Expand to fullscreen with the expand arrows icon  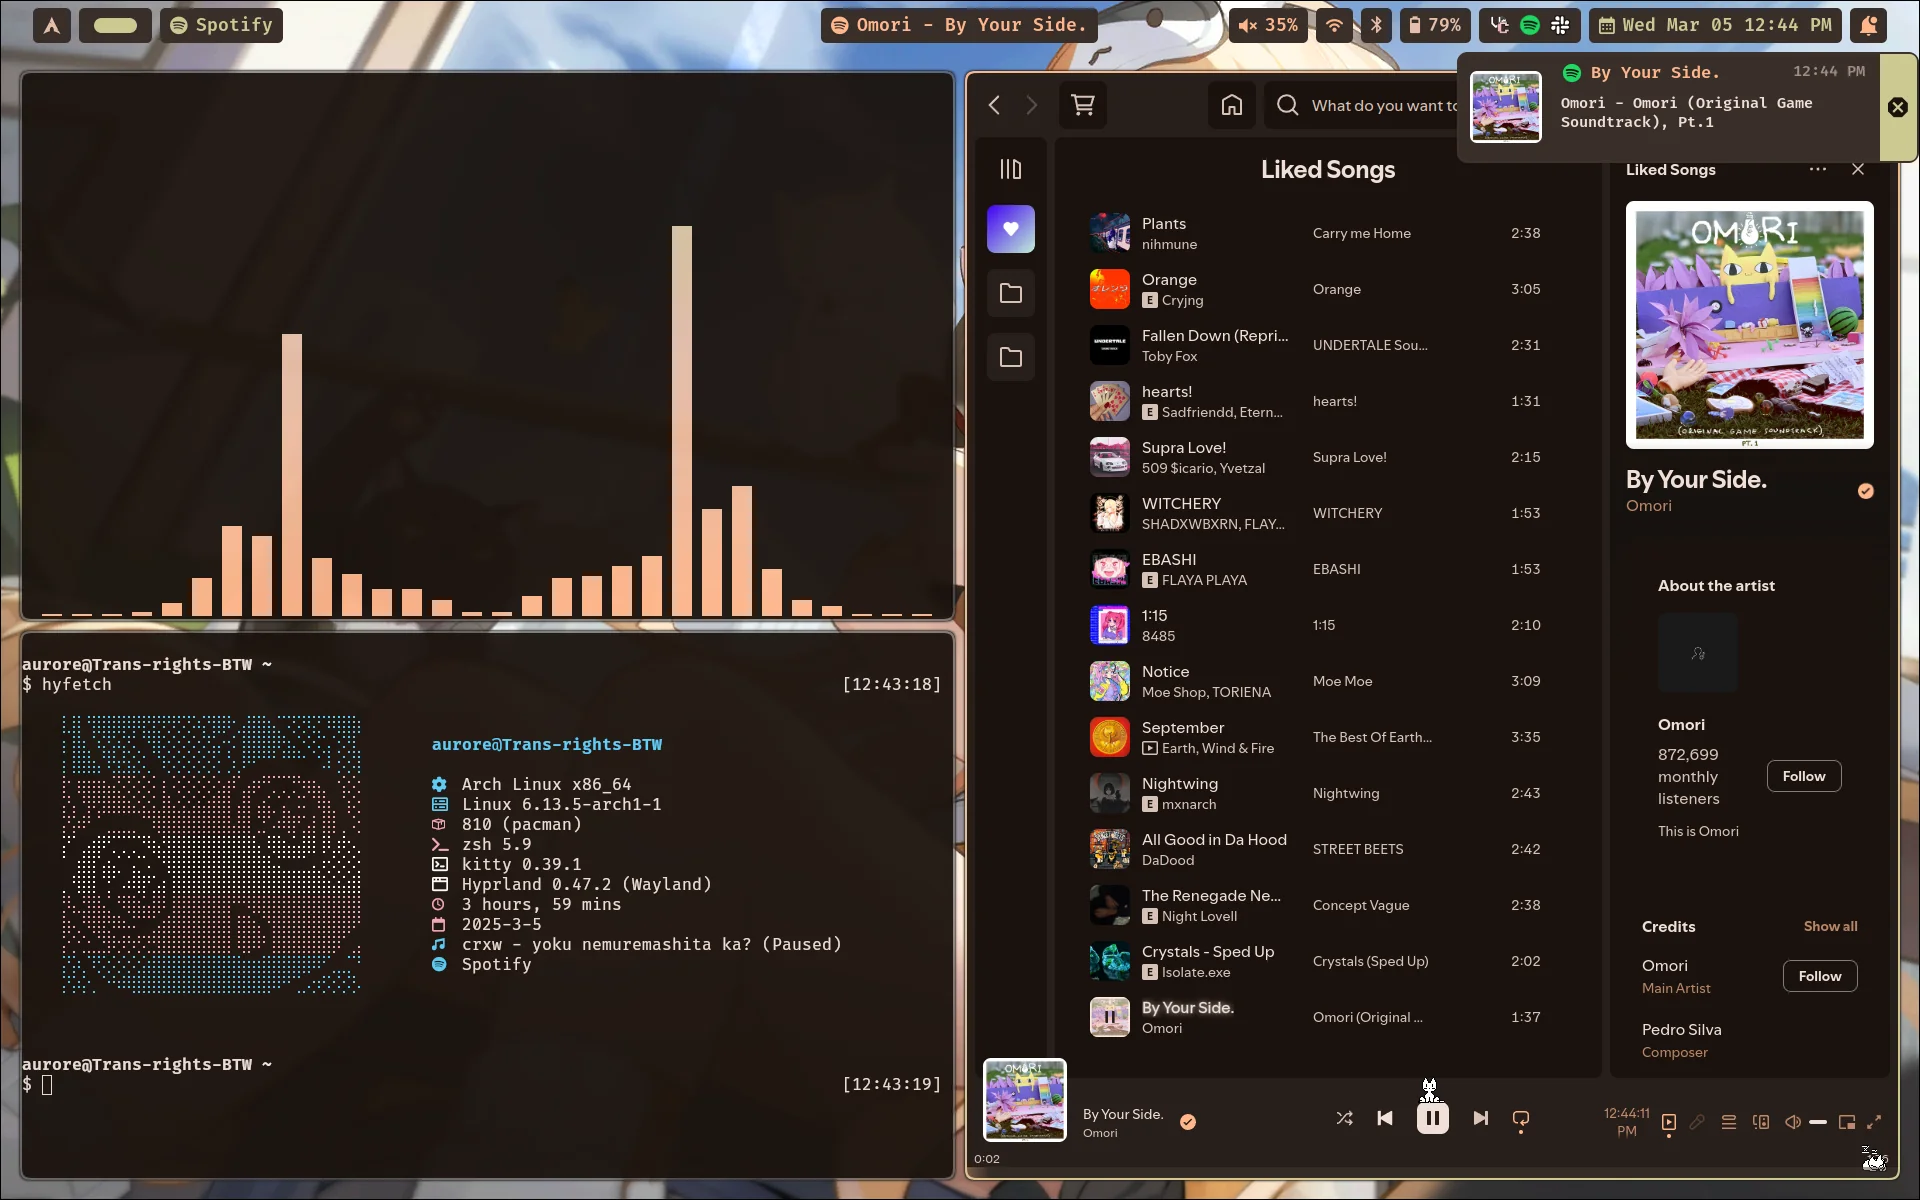pos(1873,1122)
